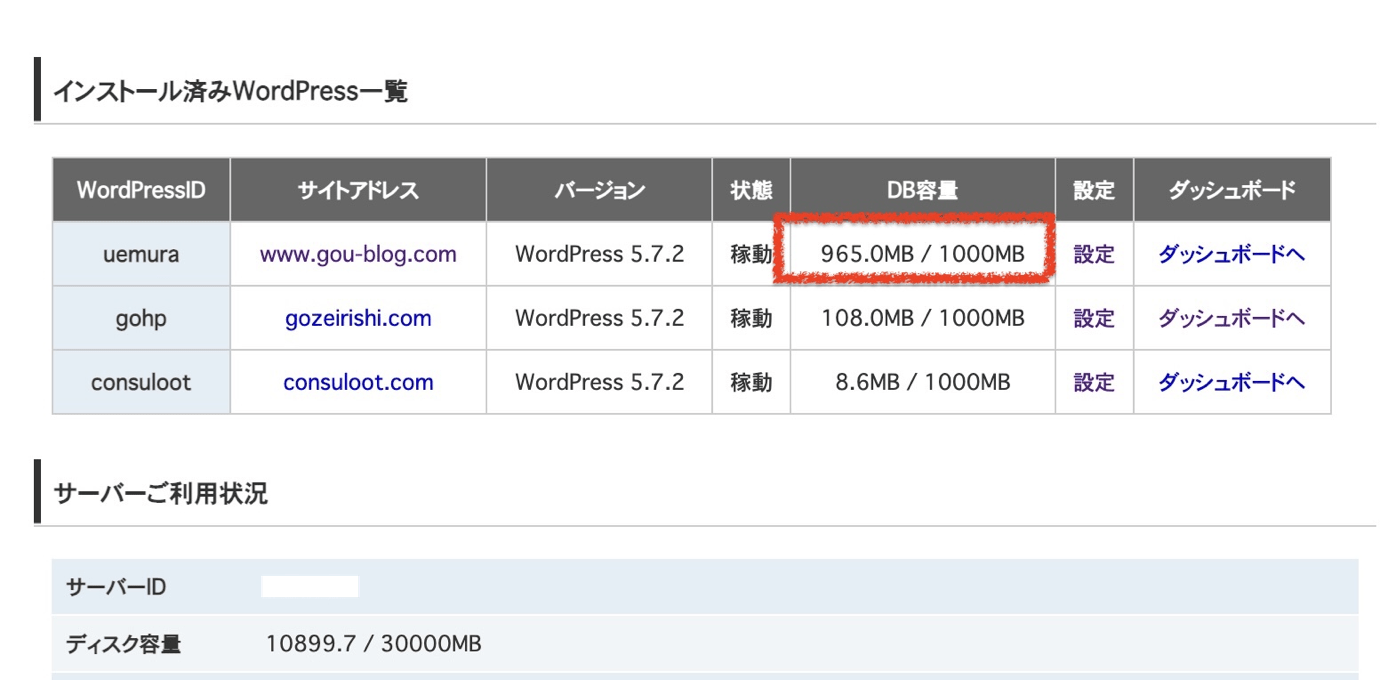Click the 稼動 status in the uemura row

(x=751, y=254)
